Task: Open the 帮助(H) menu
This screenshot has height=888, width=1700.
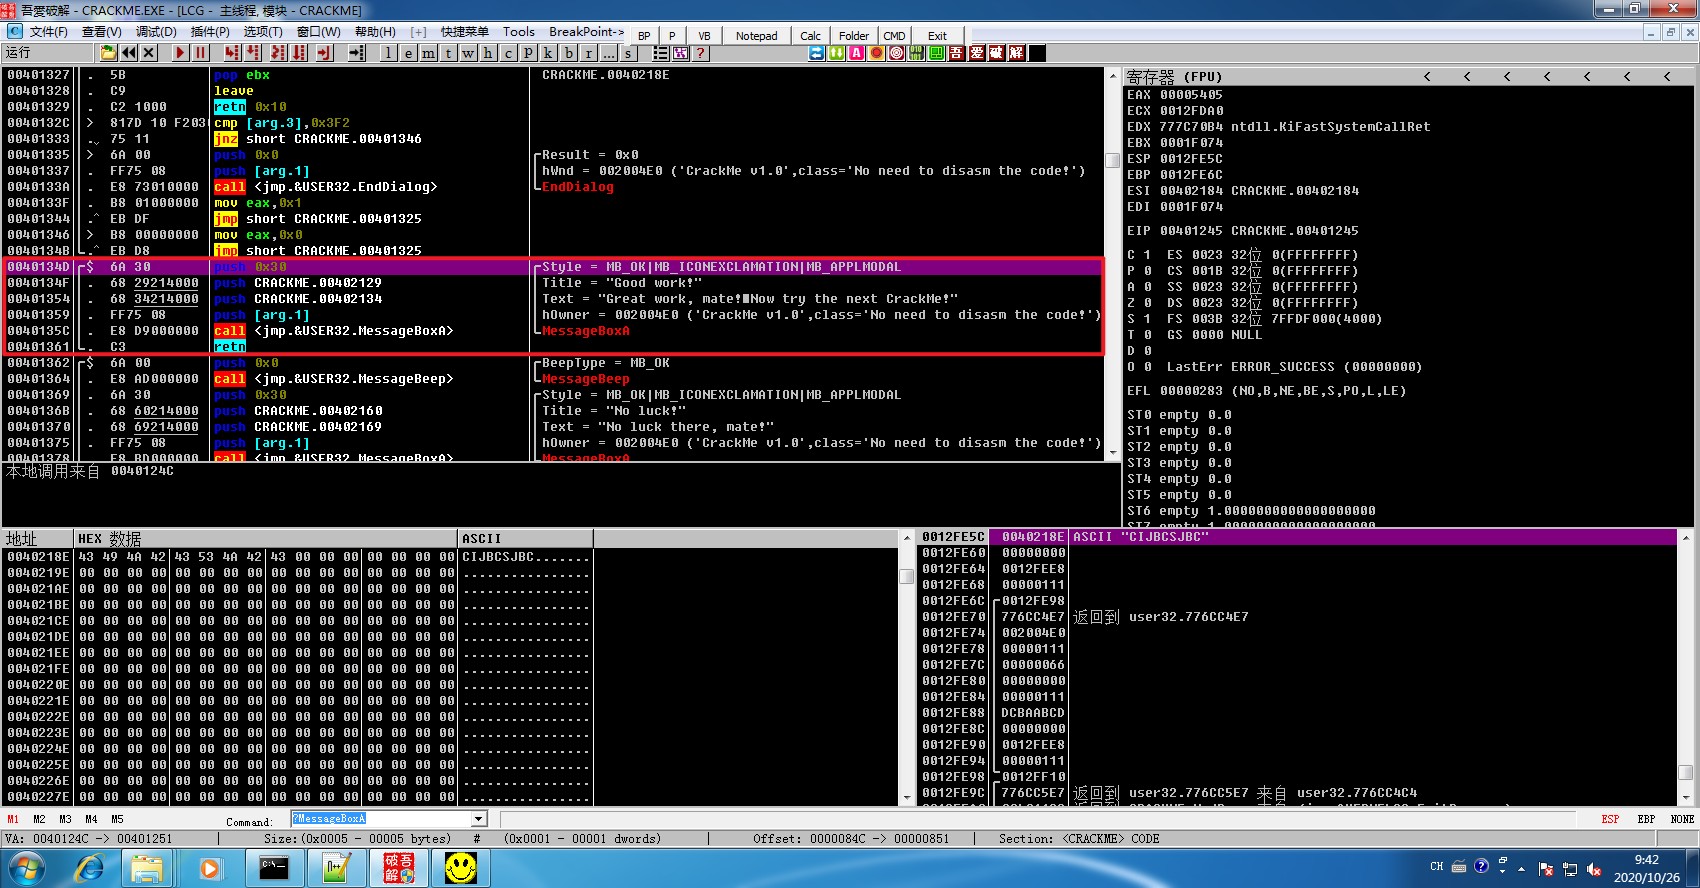Action: 375,32
